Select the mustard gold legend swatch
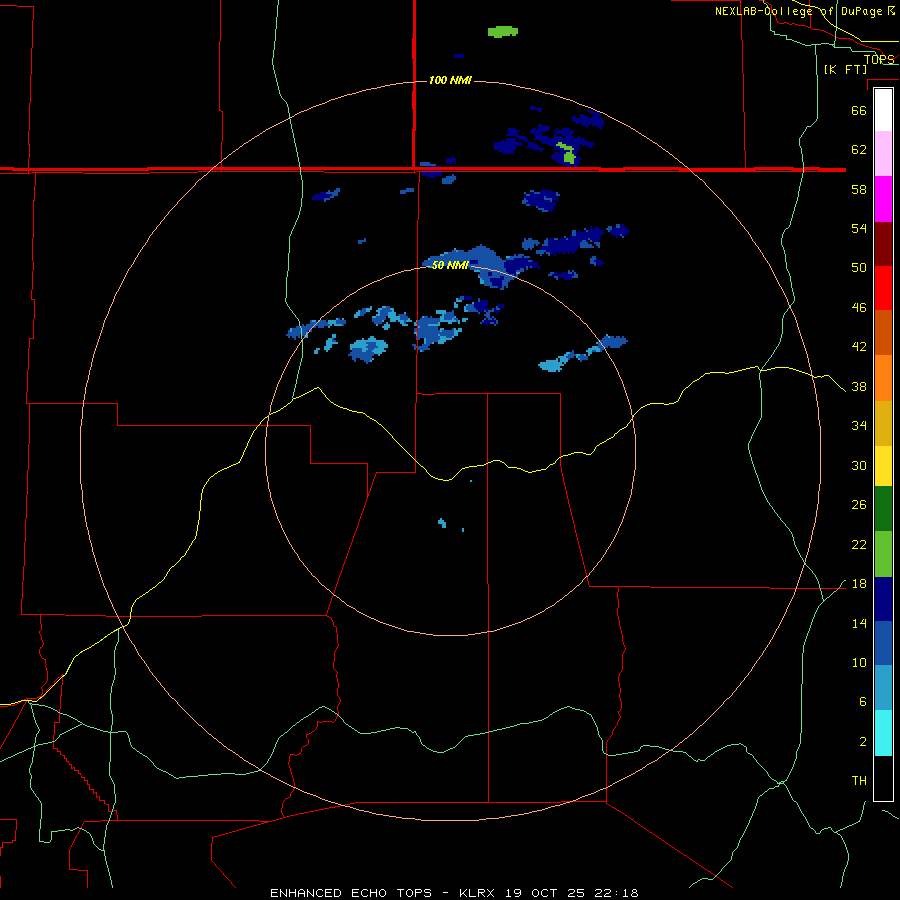 [883, 423]
